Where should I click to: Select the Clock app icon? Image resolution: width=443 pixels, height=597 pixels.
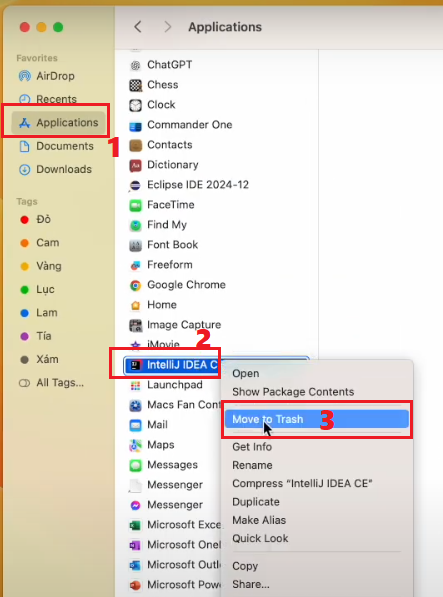pos(135,105)
